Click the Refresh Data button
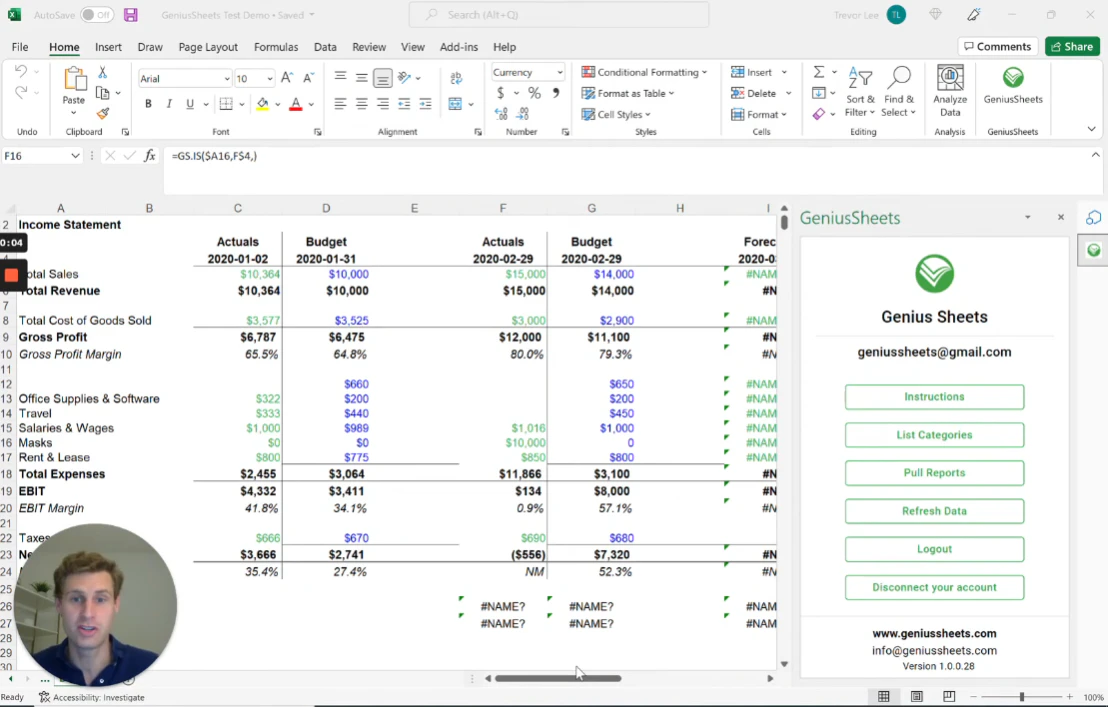 pyautogui.click(x=934, y=511)
